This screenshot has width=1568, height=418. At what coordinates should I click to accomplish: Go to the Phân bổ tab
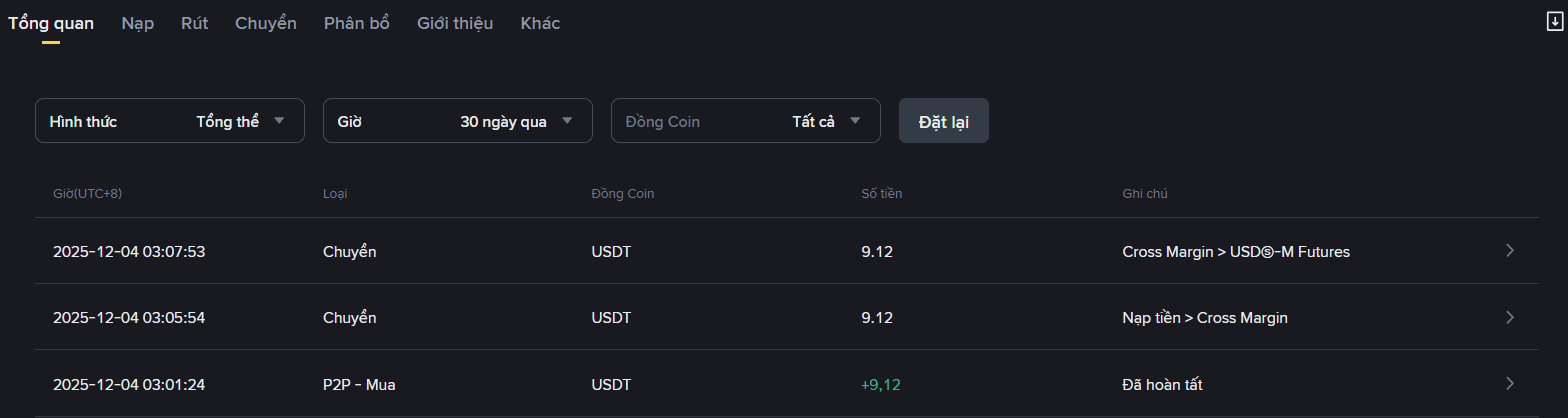356,23
